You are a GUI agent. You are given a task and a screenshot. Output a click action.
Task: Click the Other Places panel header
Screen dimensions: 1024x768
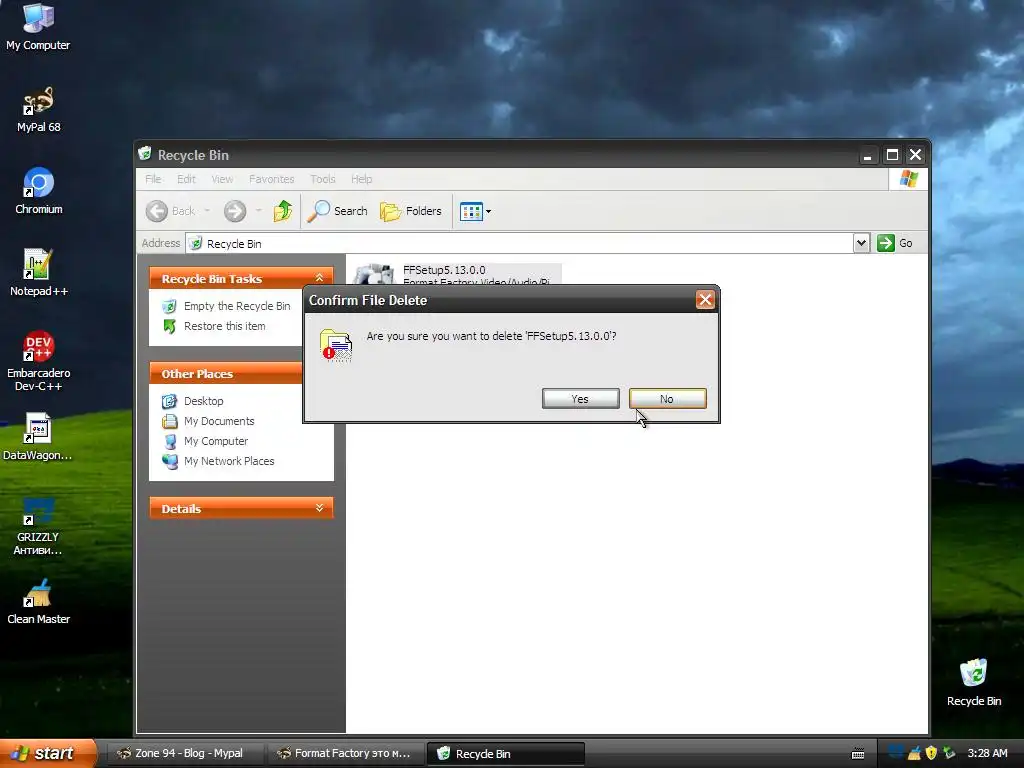(226, 374)
